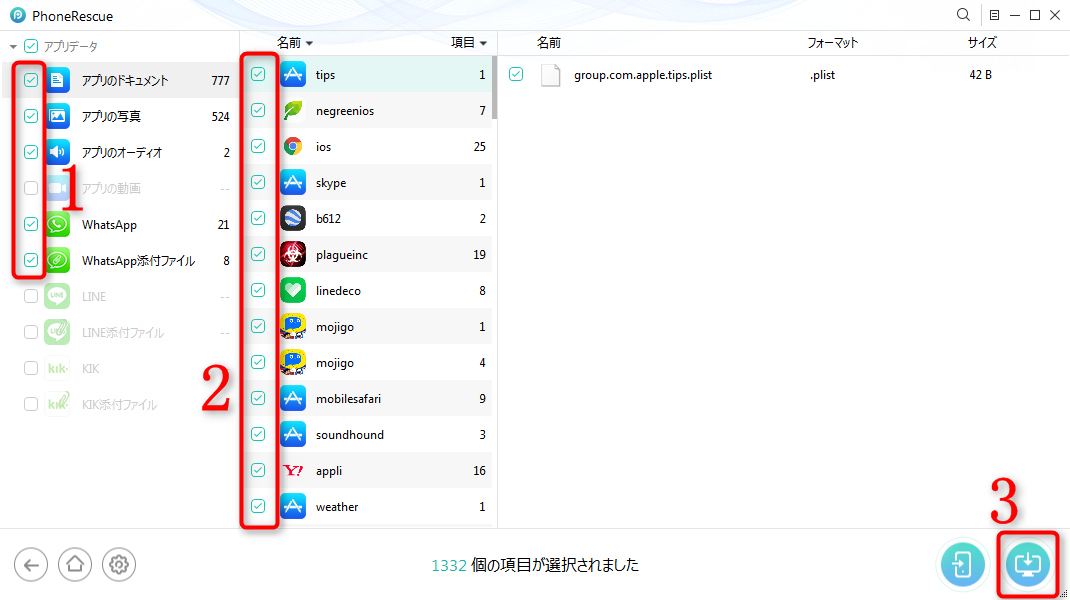Uncheck the アプリデータ root checkbox
This screenshot has height=600, width=1070.
31,46
